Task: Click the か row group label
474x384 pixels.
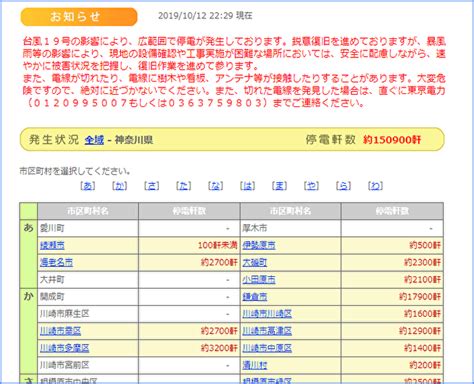Action: (x=28, y=296)
